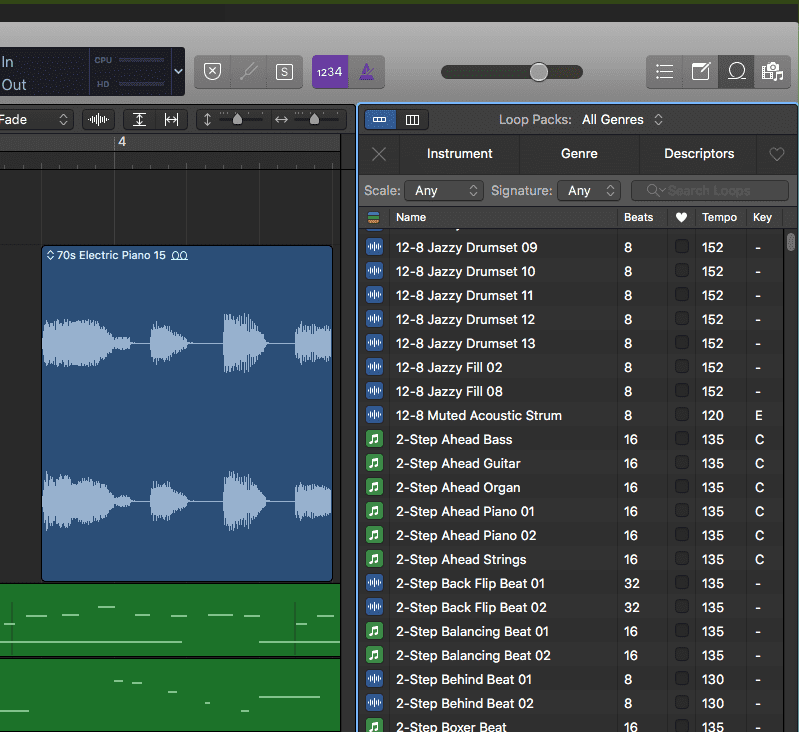
Task: Open the Scale Any dropdown
Action: click(444, 191)
